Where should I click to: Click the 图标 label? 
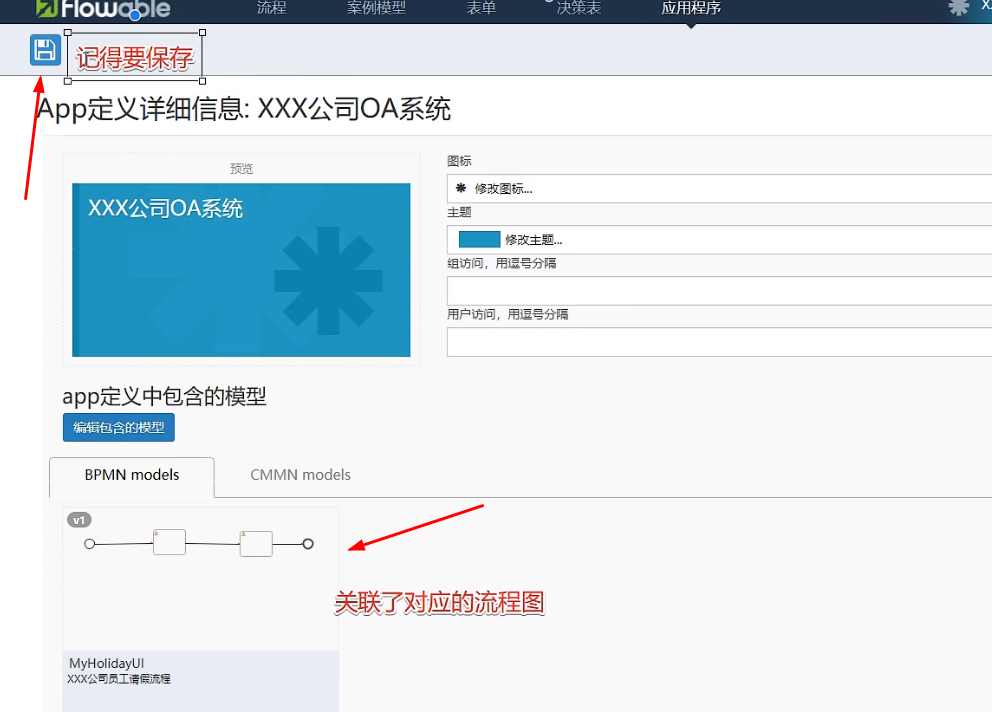pyautogui.click(x=459, y=161)
